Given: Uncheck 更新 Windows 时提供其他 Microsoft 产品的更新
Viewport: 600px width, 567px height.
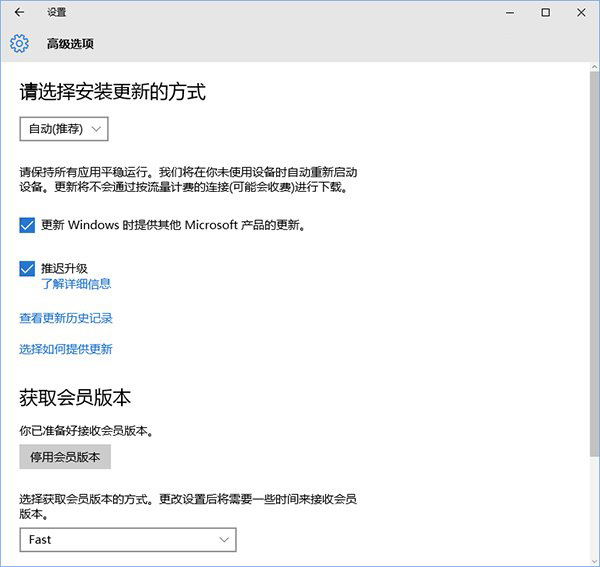Looking at the screenshot, I should (28, 225).
